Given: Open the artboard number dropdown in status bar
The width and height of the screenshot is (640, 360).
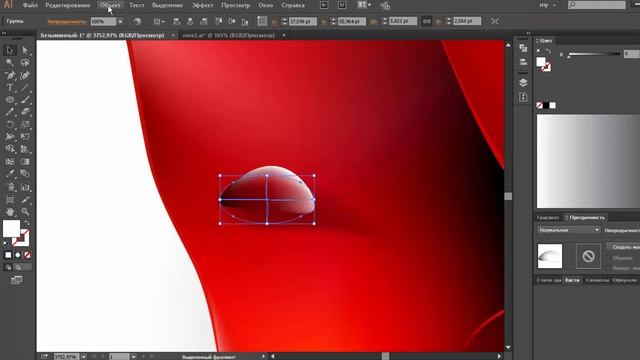Looking at the screenshot, I should pyautogui.click(x=133, y=357).
